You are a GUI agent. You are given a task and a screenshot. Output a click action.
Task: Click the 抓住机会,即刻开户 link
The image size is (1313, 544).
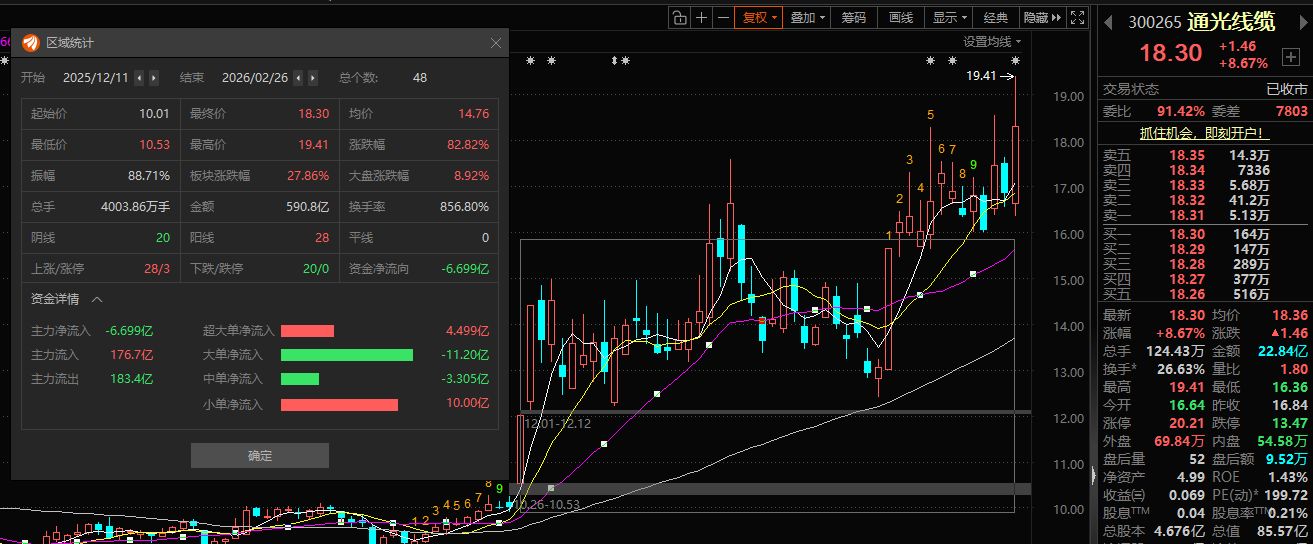[x=1204, y=132]
